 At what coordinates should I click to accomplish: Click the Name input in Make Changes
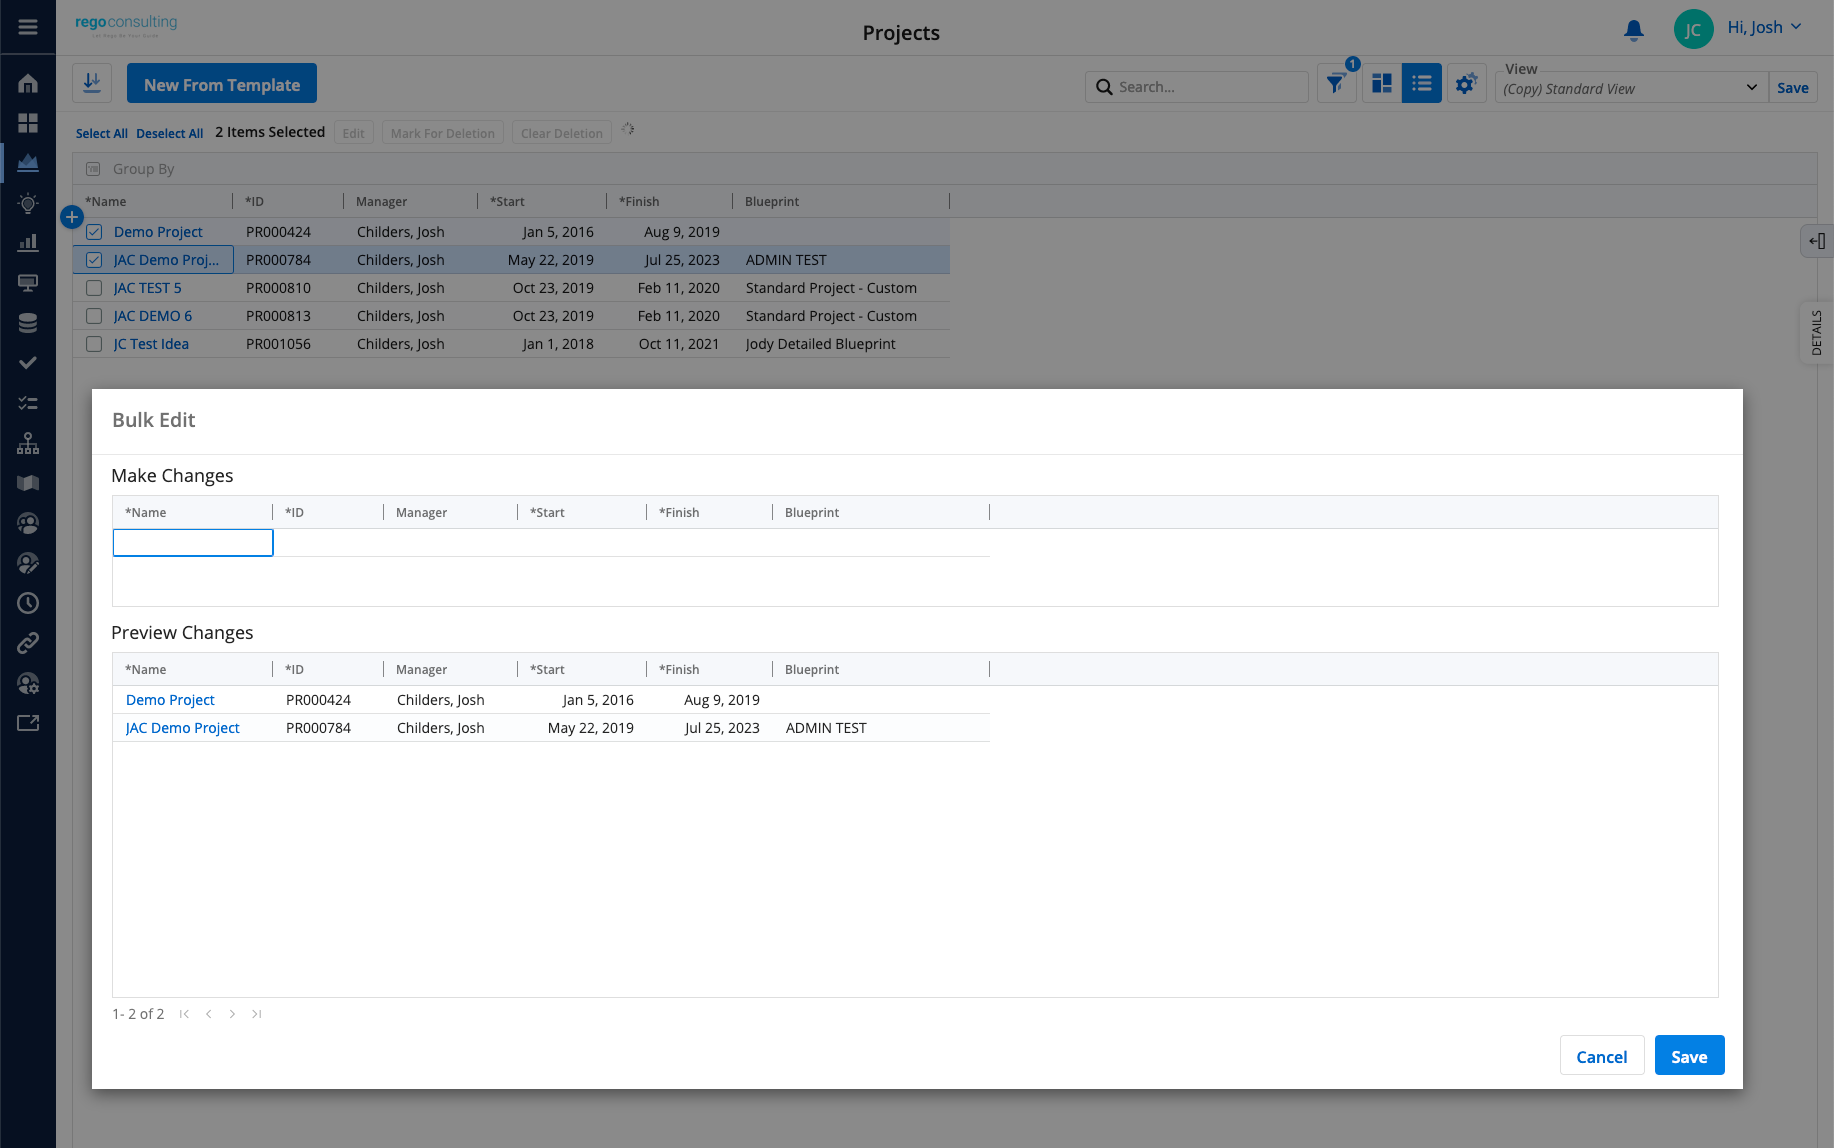(x=193, y=543)
